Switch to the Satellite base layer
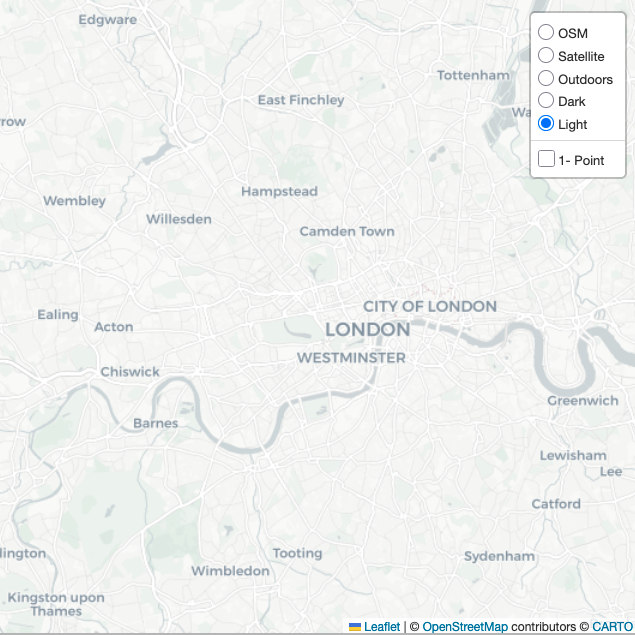The width and height of the screenshot is (635, 635). click(546, 55)
